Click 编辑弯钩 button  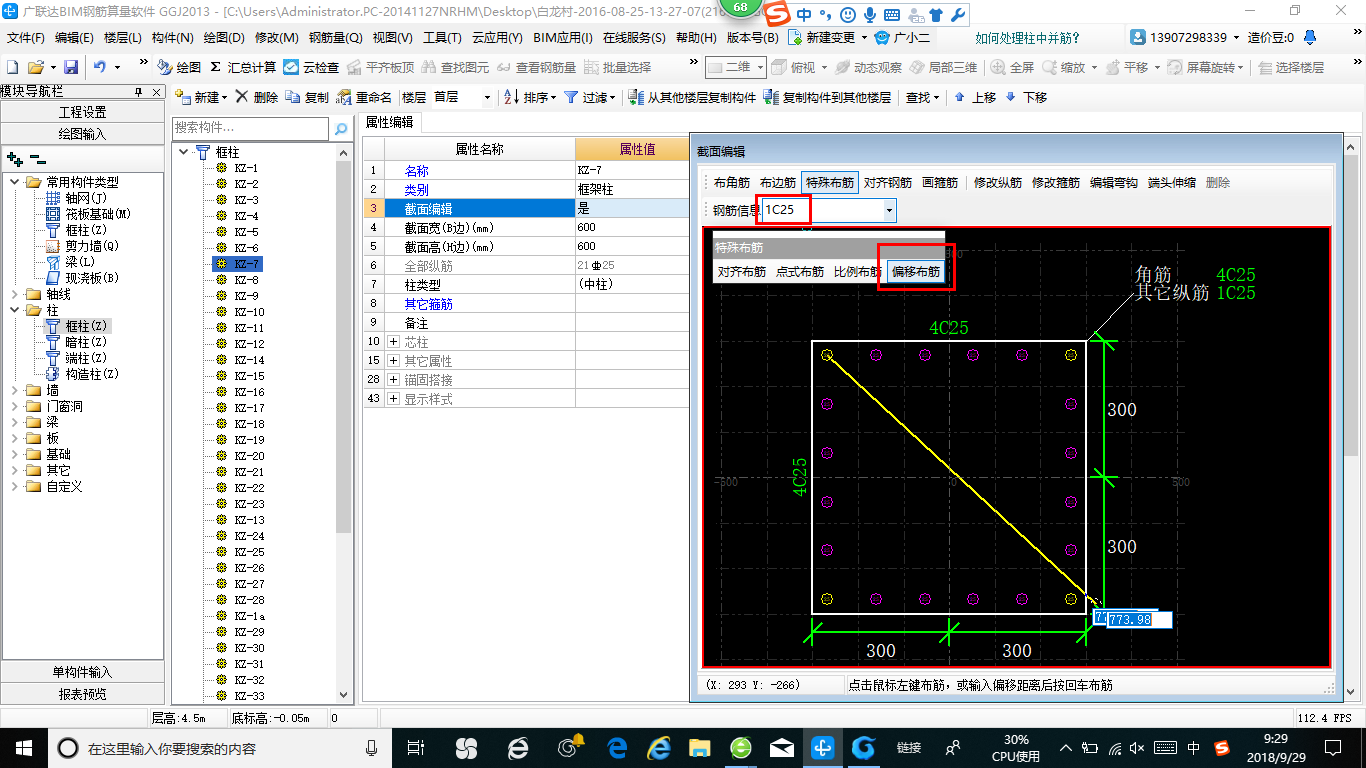1114,183
